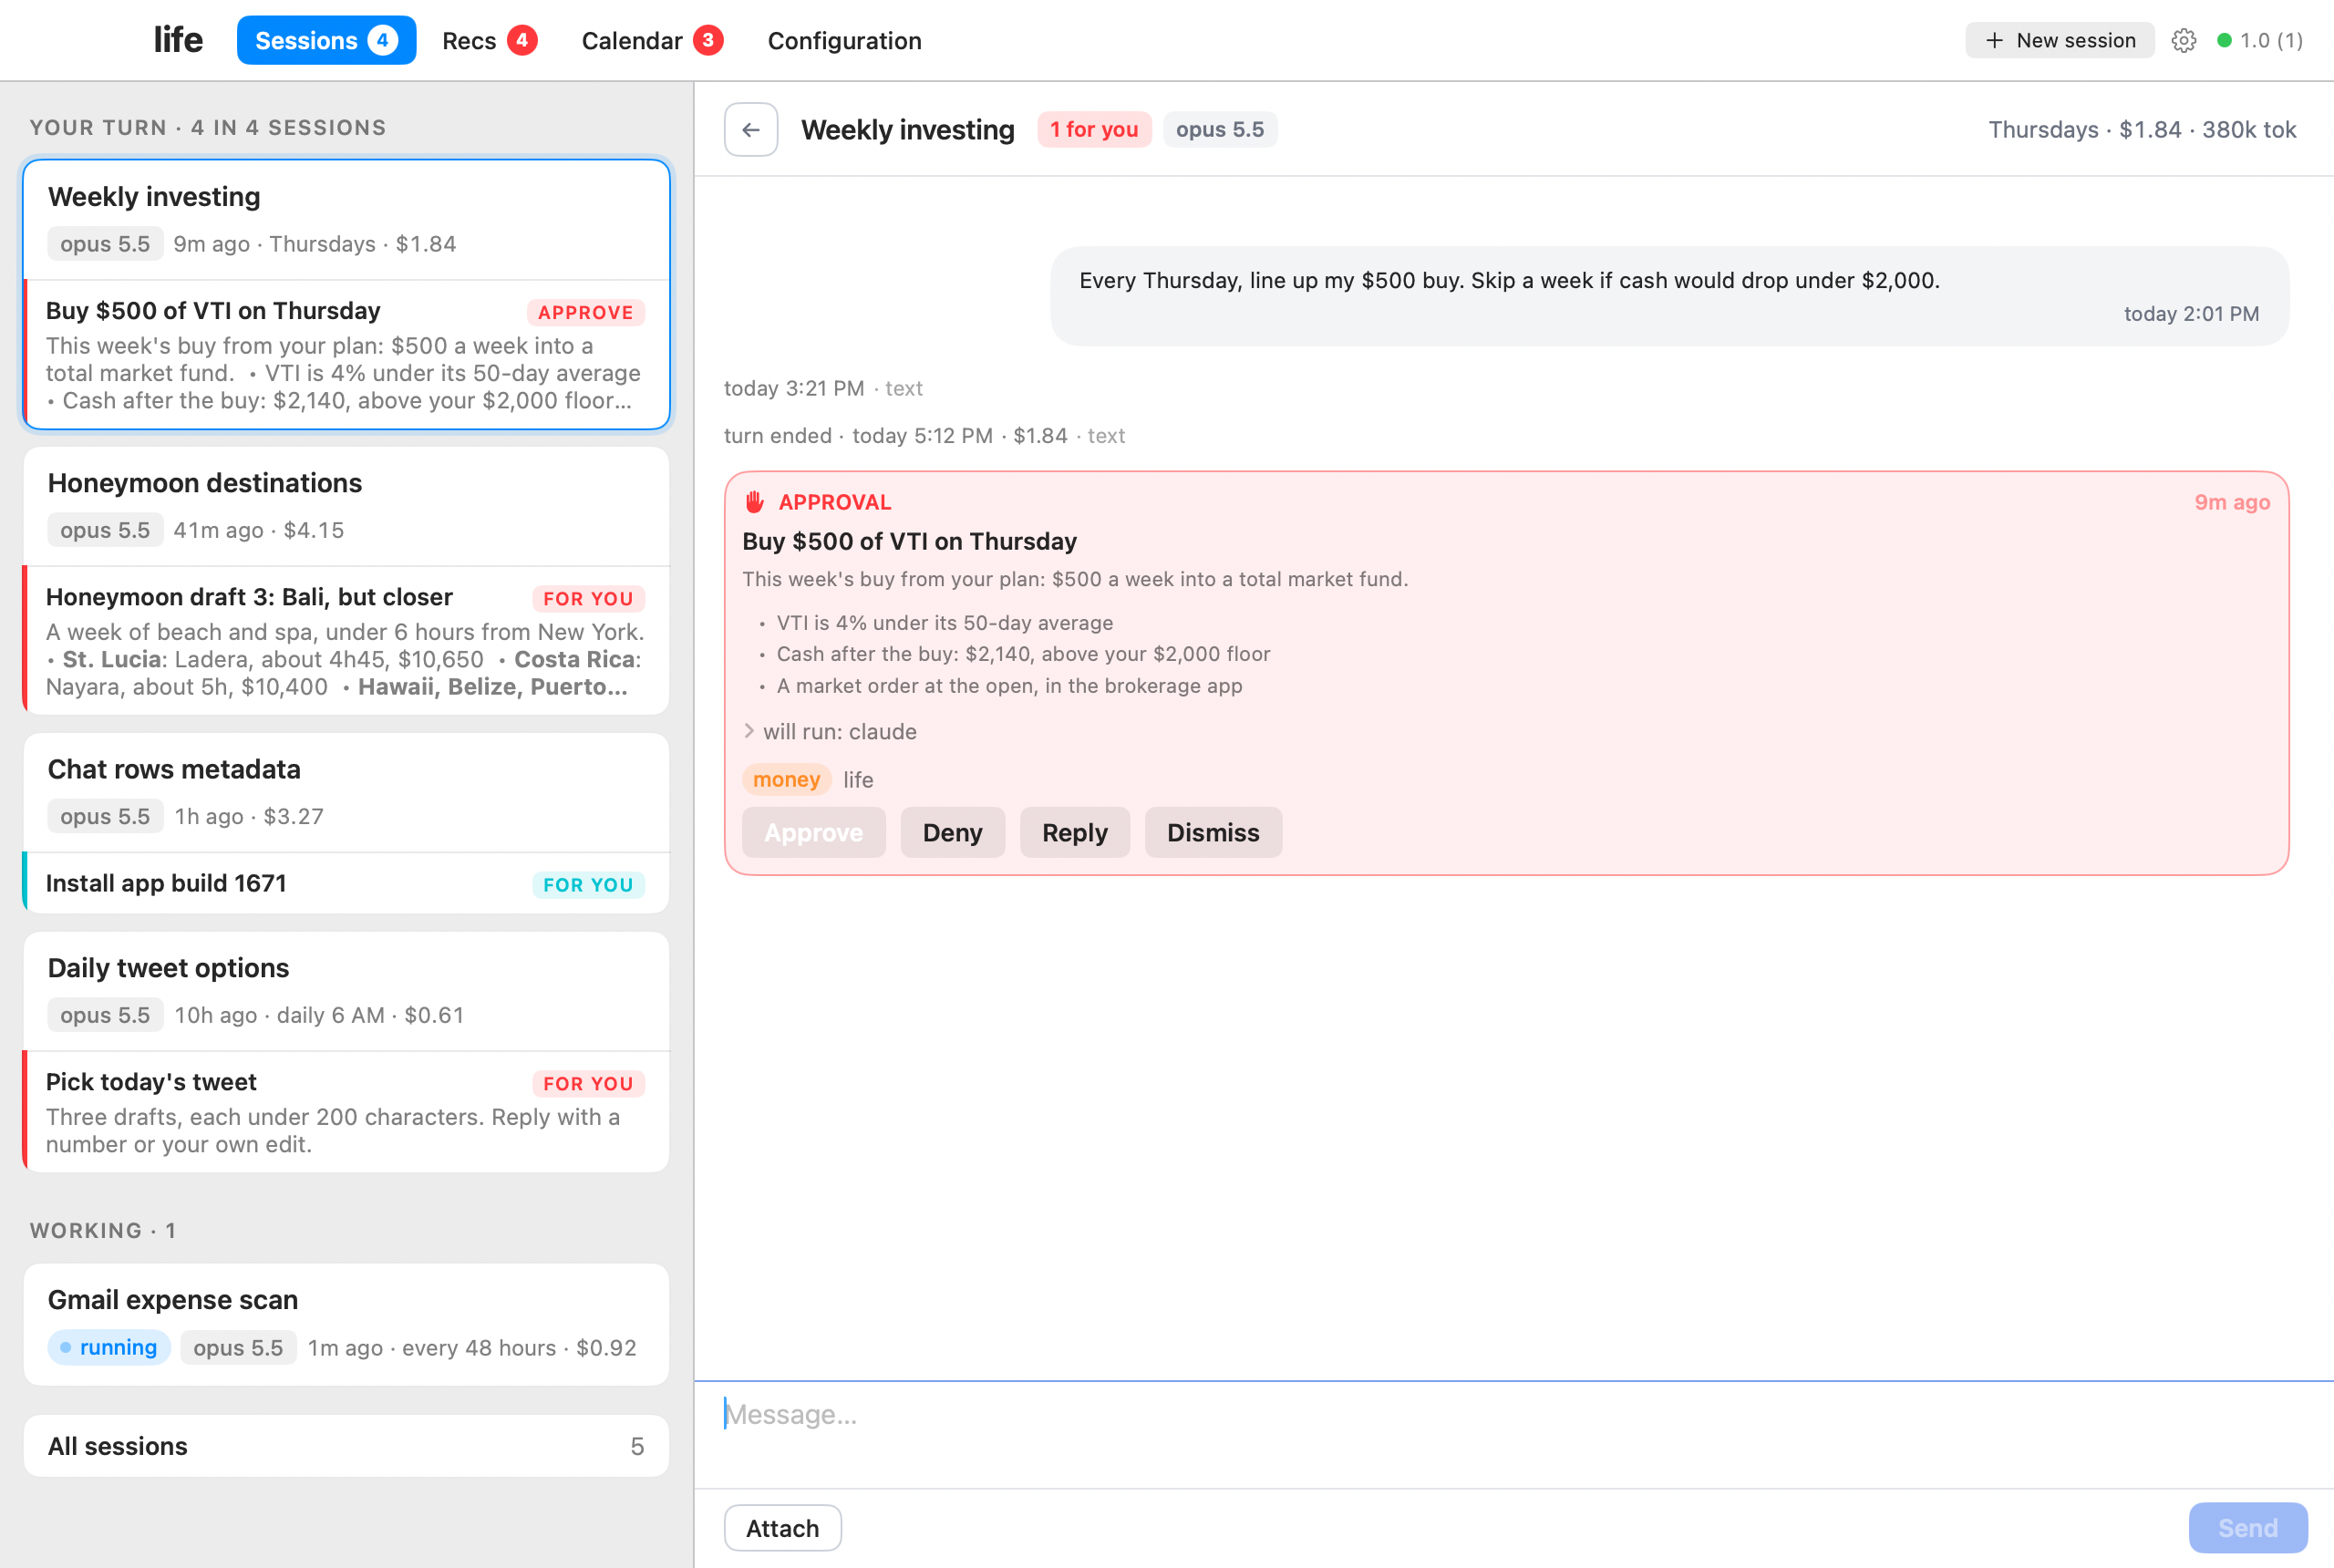Open the Daily tweet options session
2334x1568 pixels.
(346, 991)
